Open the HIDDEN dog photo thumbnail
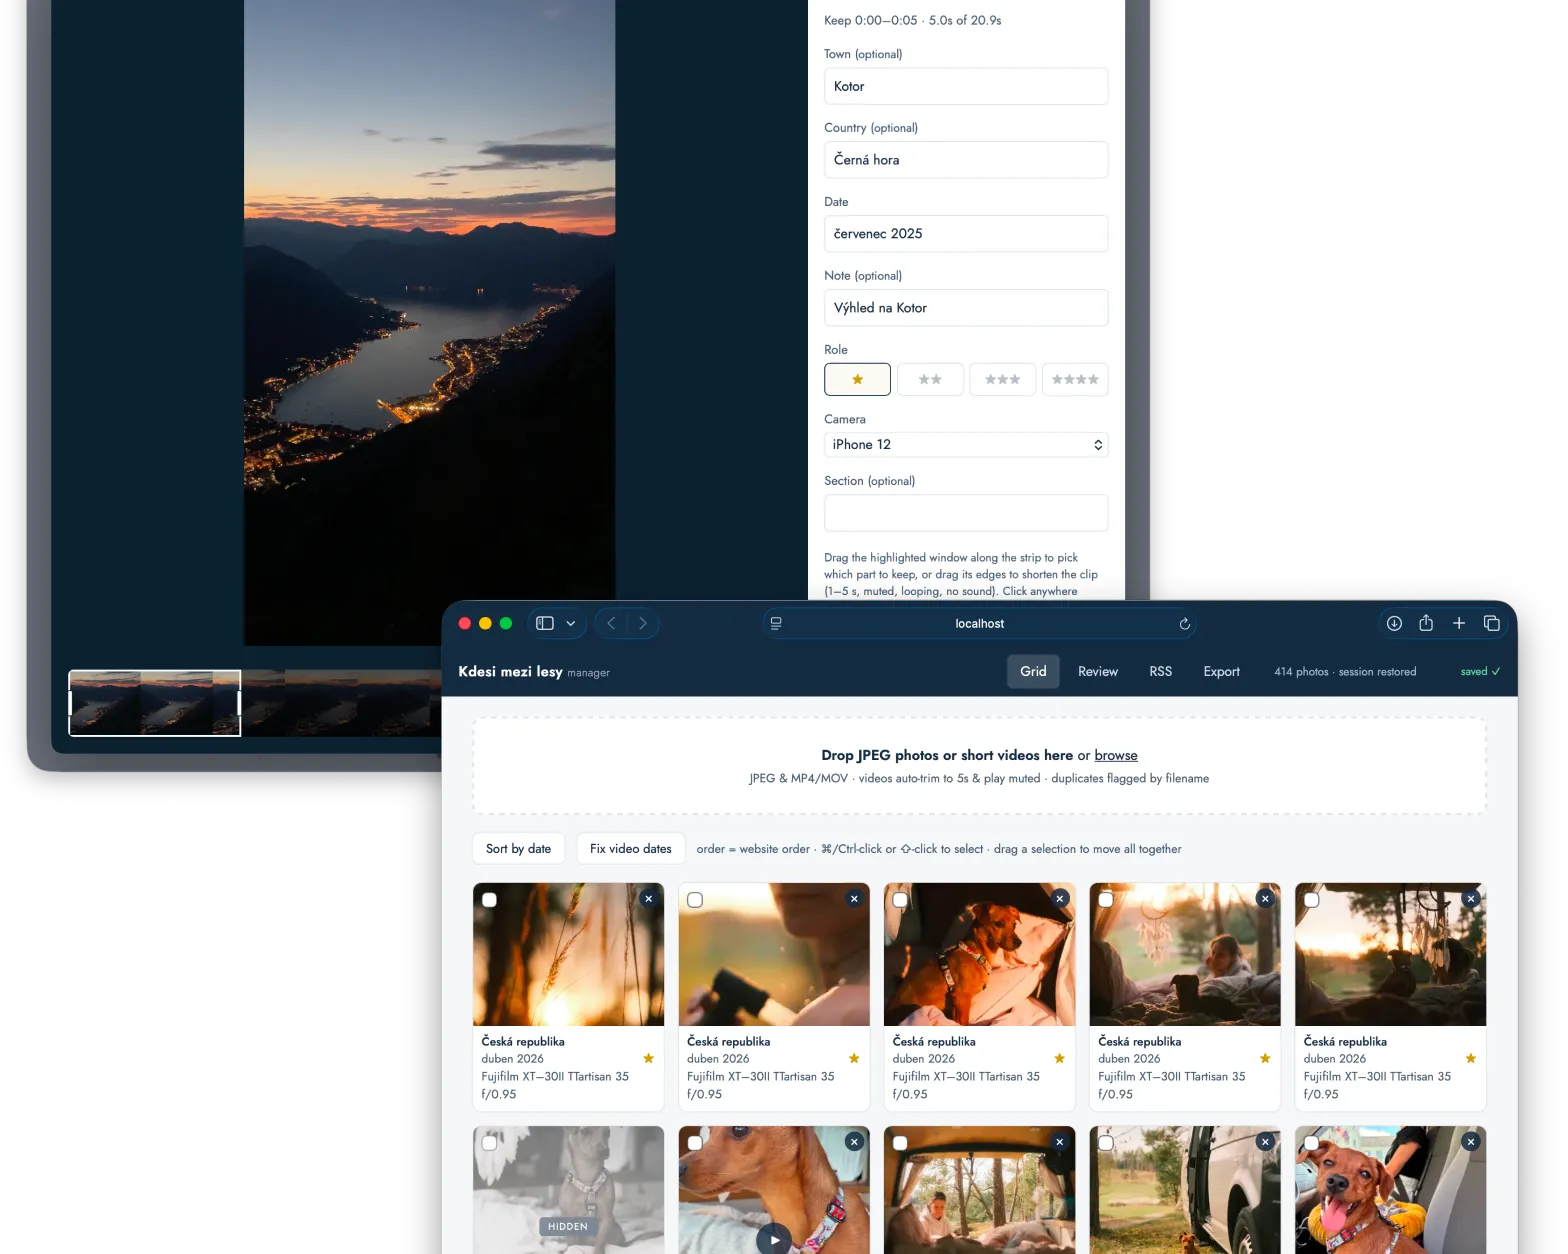This screenshot has width=1568, height=1254. pyautogui.click(x=568, y=1190)
